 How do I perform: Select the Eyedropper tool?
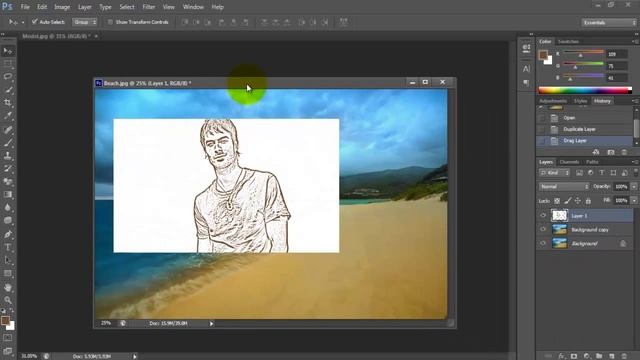[x=8, y=116]
